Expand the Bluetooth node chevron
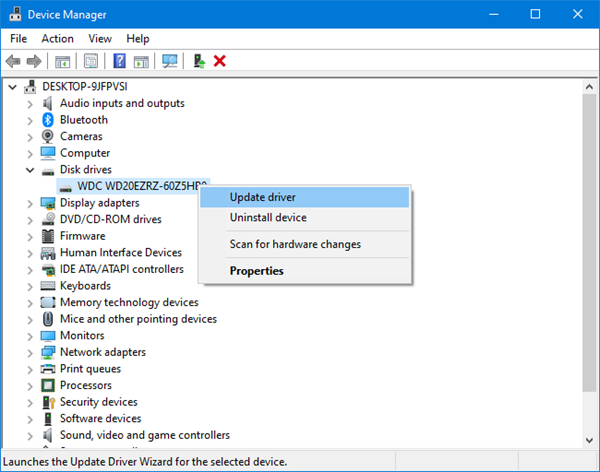This screenshot has width=600, height=472. coord(30,121)
